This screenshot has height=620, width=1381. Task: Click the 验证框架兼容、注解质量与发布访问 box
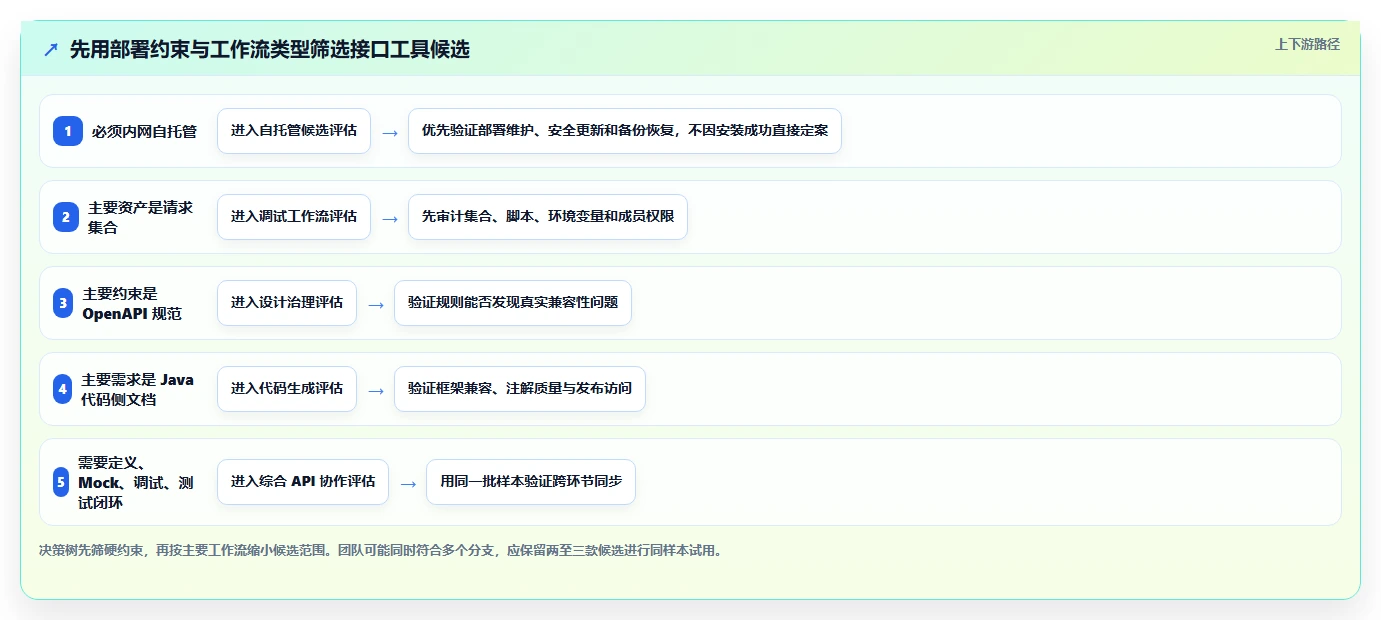[520, 389]
